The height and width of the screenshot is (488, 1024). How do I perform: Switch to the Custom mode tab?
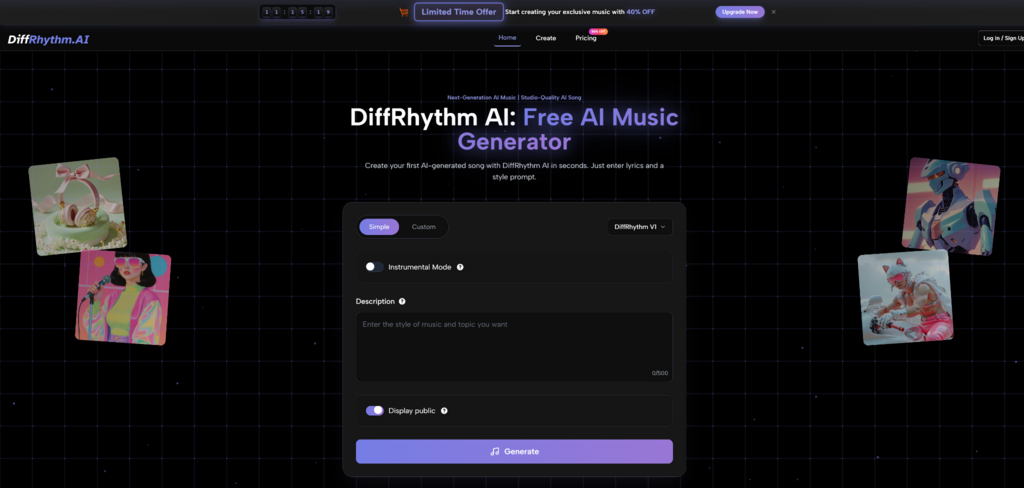[424, 227]
